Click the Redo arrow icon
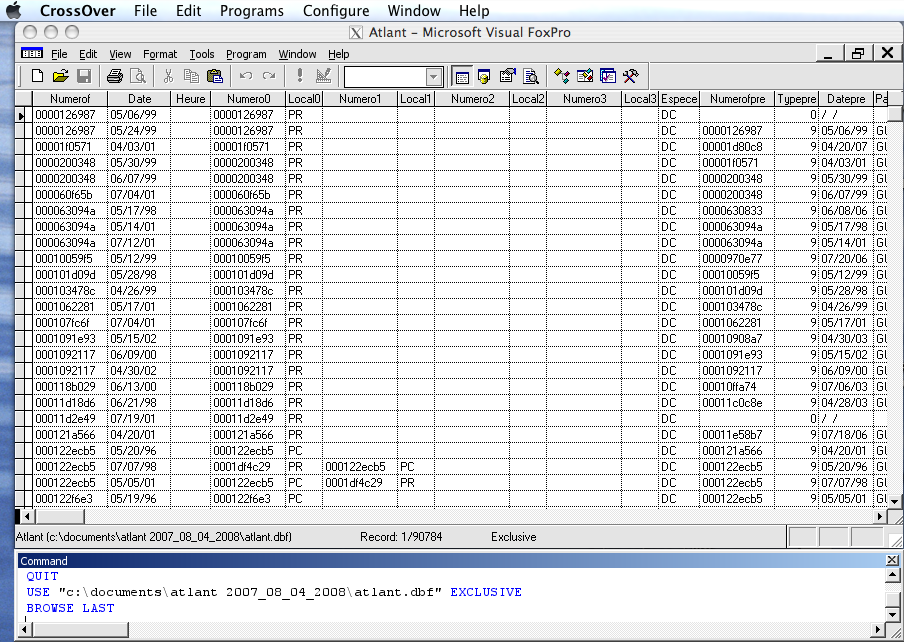904x642 pixels. pos(269,76)
